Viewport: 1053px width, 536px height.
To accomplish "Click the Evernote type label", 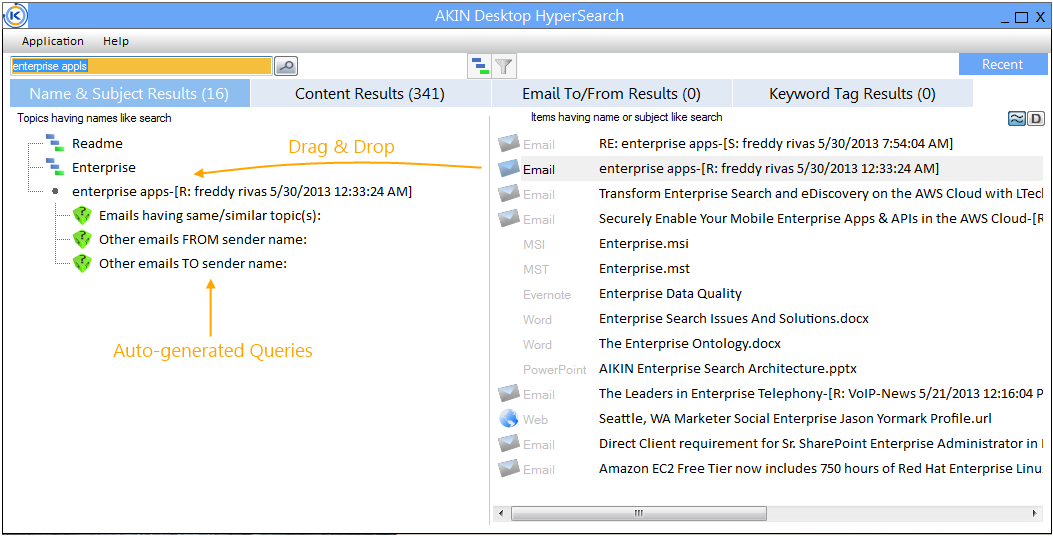I will [x=547, y=294].
